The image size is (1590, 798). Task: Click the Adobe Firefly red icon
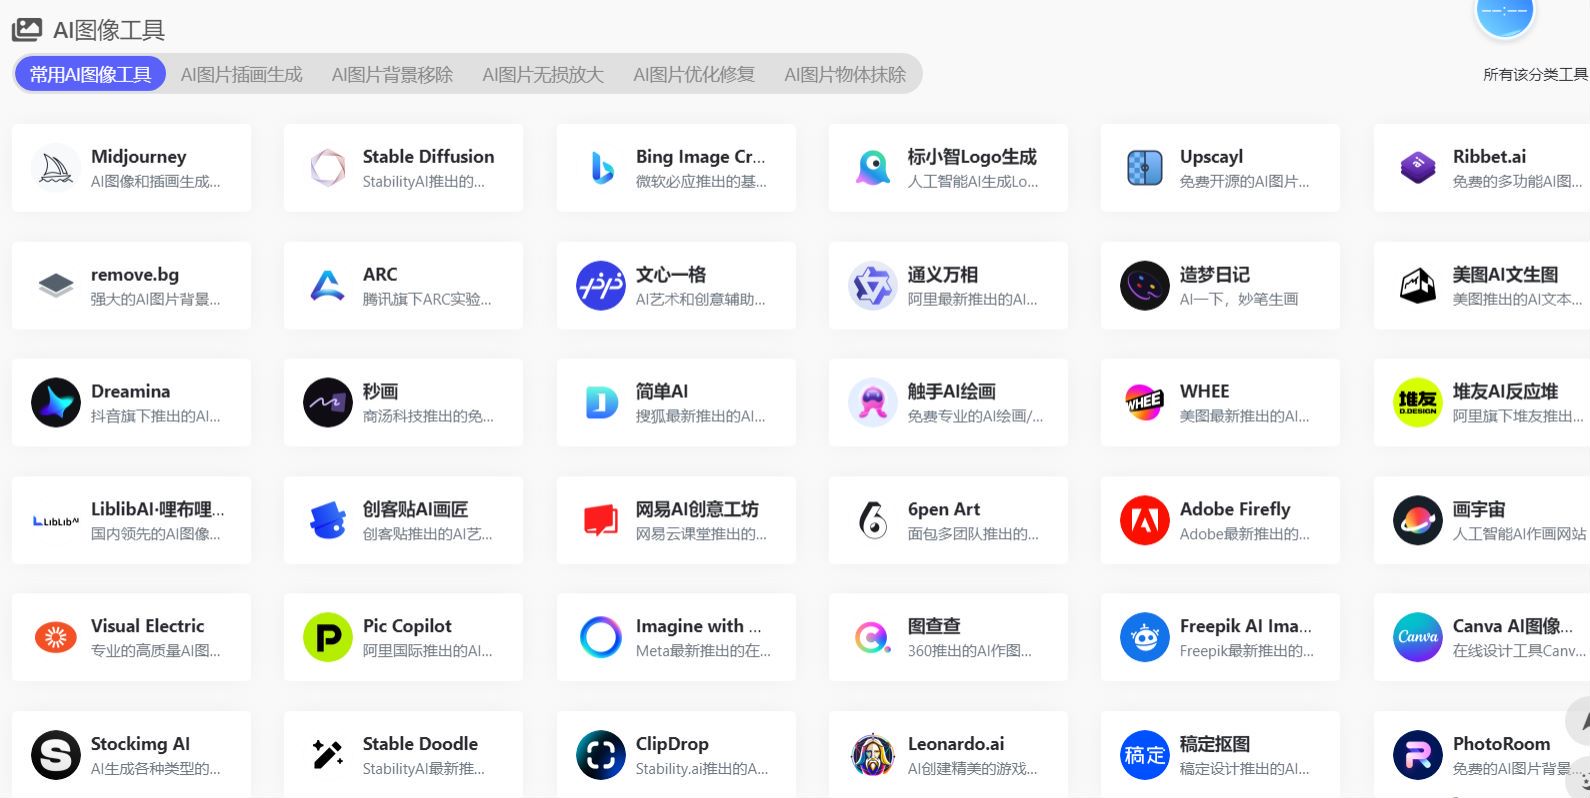coord(1145,521)
